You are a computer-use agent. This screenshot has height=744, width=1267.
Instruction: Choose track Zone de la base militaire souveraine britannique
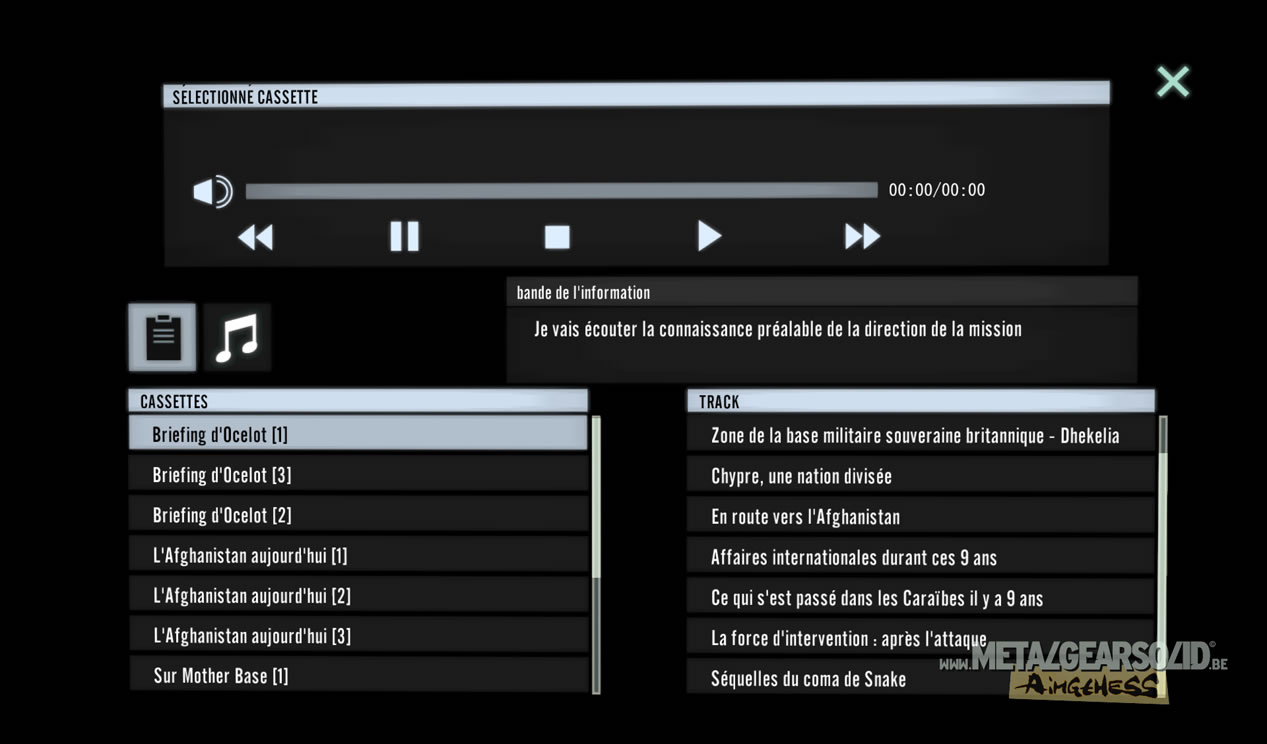click(921, 435)
